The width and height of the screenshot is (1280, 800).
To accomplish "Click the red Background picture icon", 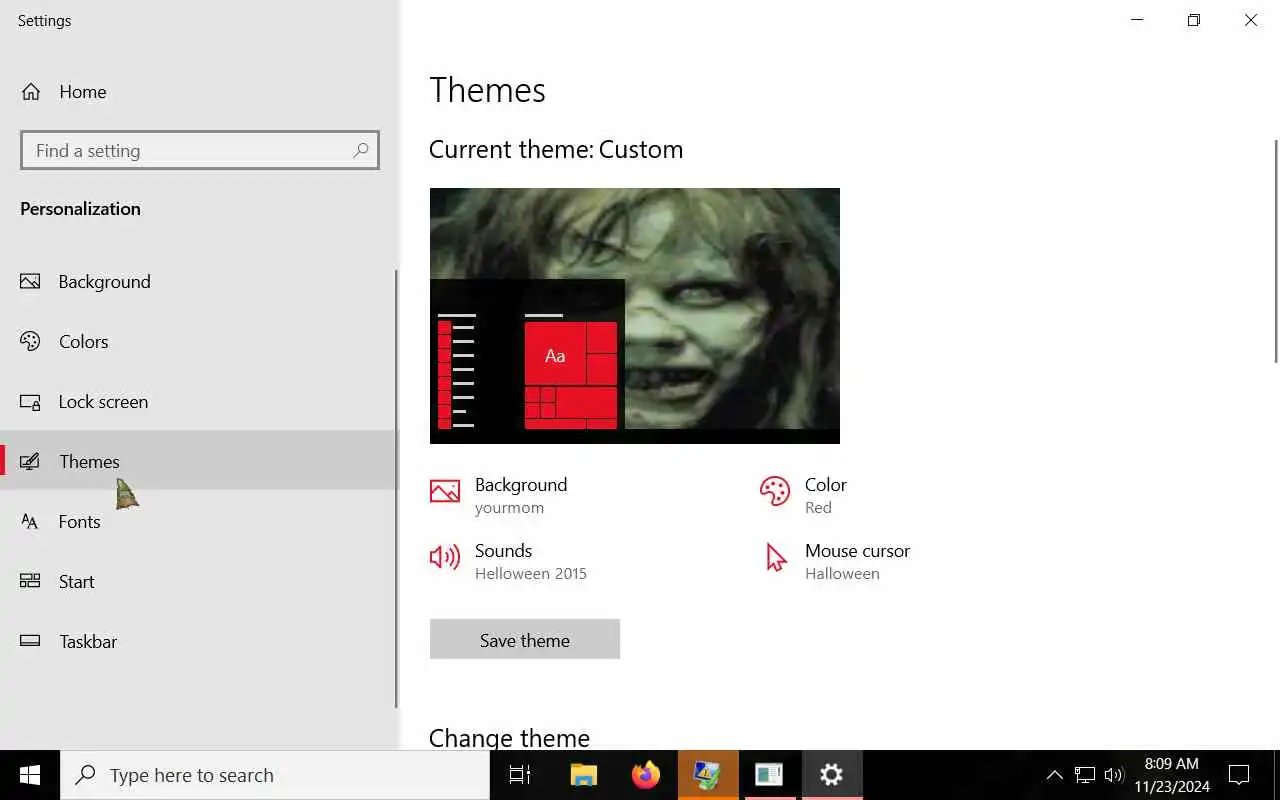I will pyautogui.click(x=445, y=491).
